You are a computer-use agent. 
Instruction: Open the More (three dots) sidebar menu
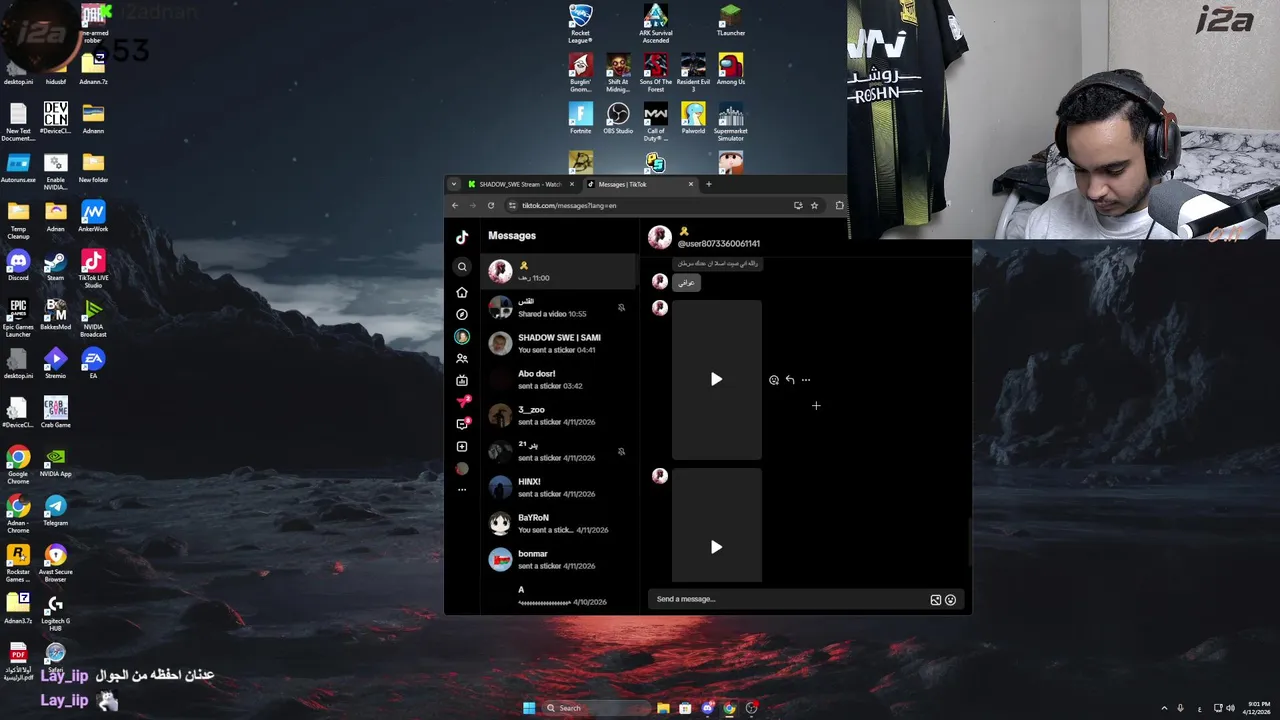[x=462, y=490]
